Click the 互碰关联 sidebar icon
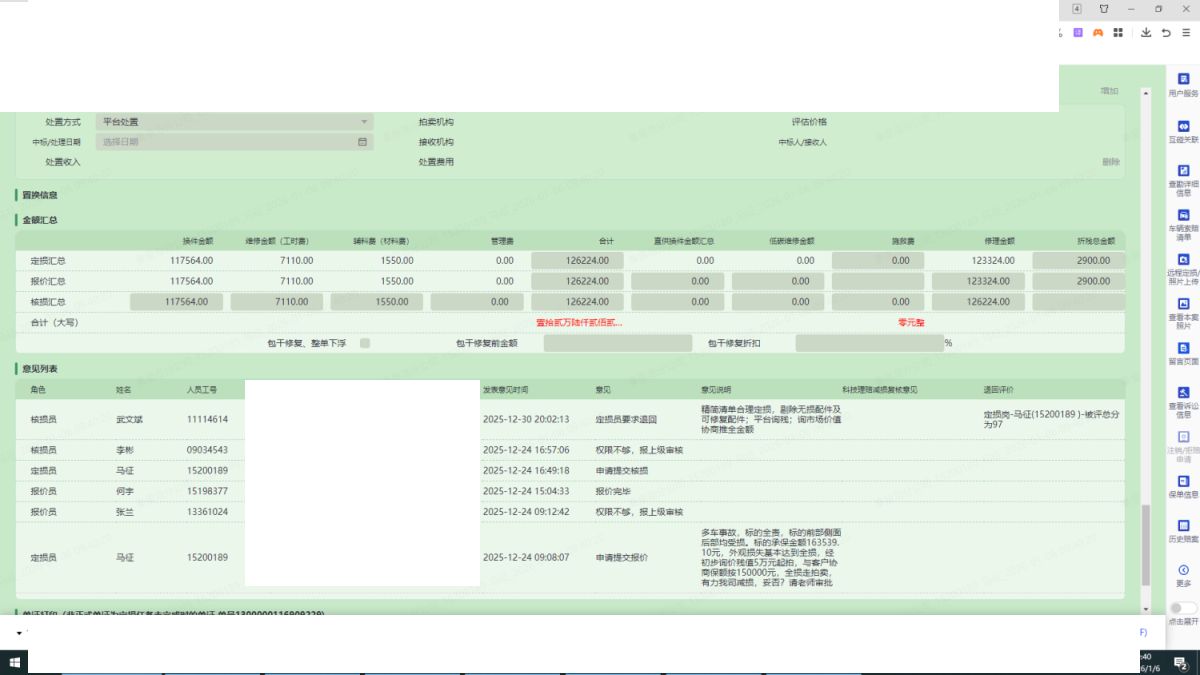The height and width of the screenshot is (675, 1200). coord(1183,127)
